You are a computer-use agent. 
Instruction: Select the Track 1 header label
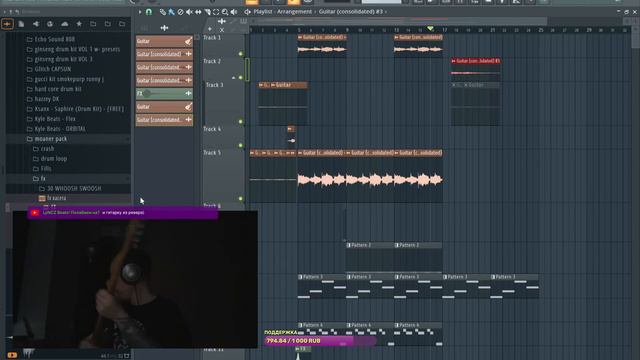point(212,38)
